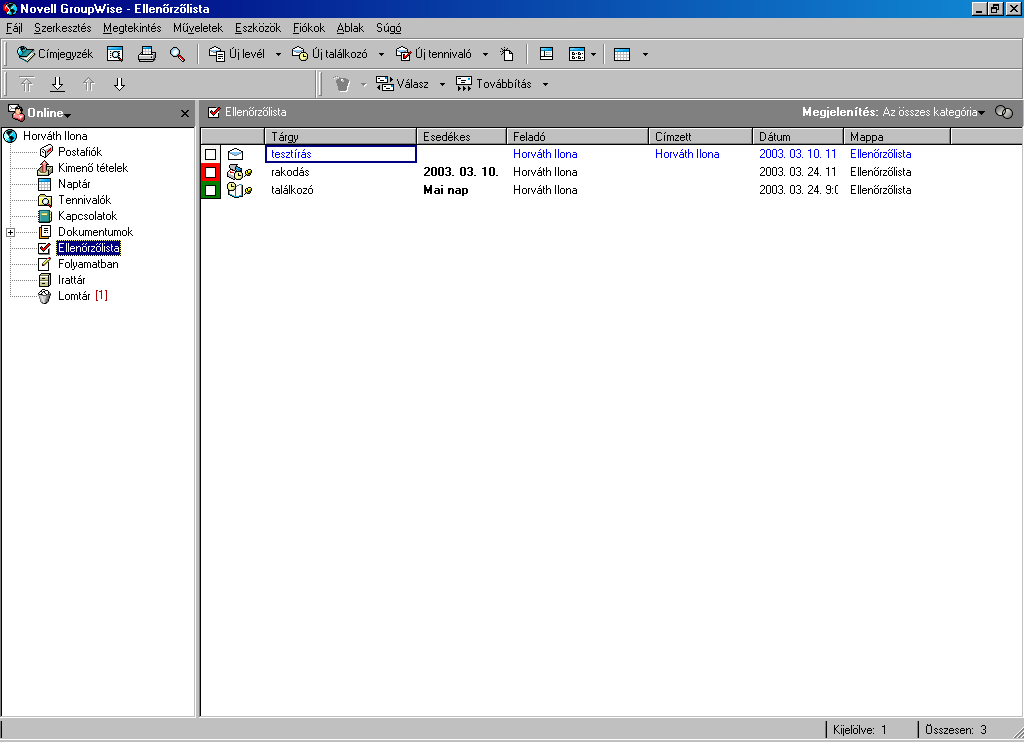
Task: Create a new mail with Új levél
Action: (236, 54)
